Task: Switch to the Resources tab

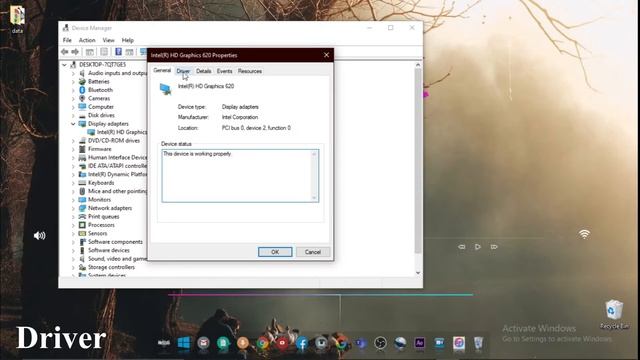Action: click(x=249, y=71)
